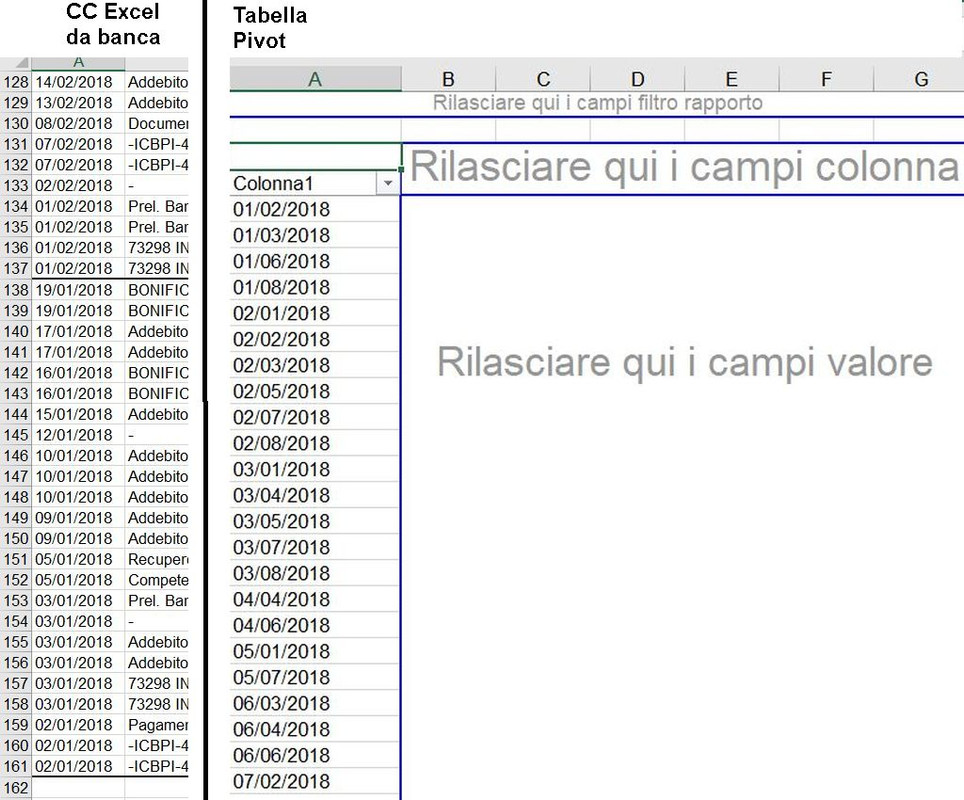
Task: Click date cell 08/02/2018 in the bank sheet
Action: coord(78,124)
